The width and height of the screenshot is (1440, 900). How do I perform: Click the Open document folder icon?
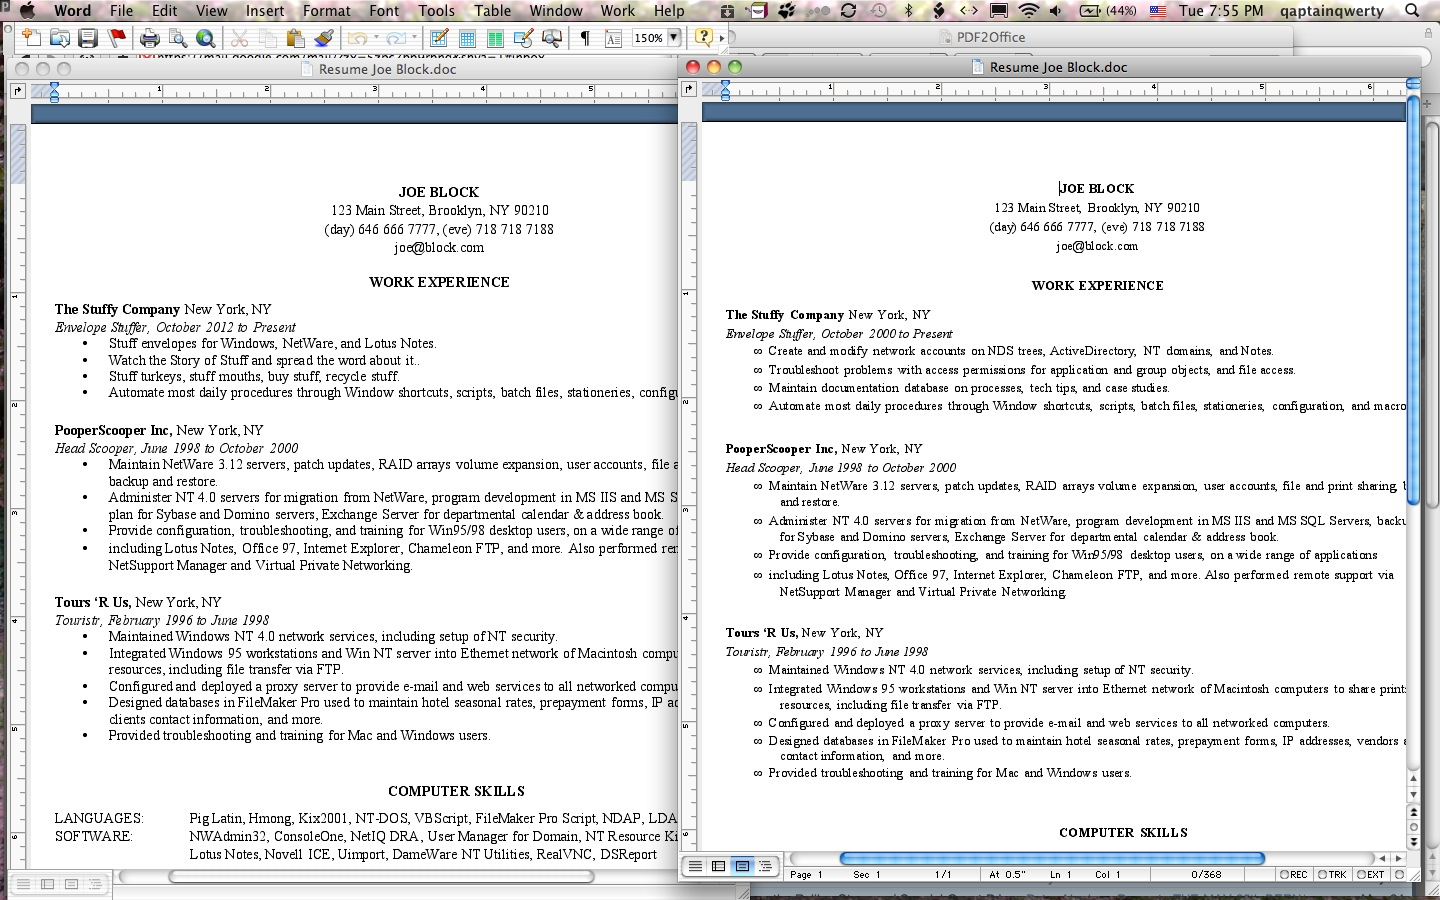[60, 38]
